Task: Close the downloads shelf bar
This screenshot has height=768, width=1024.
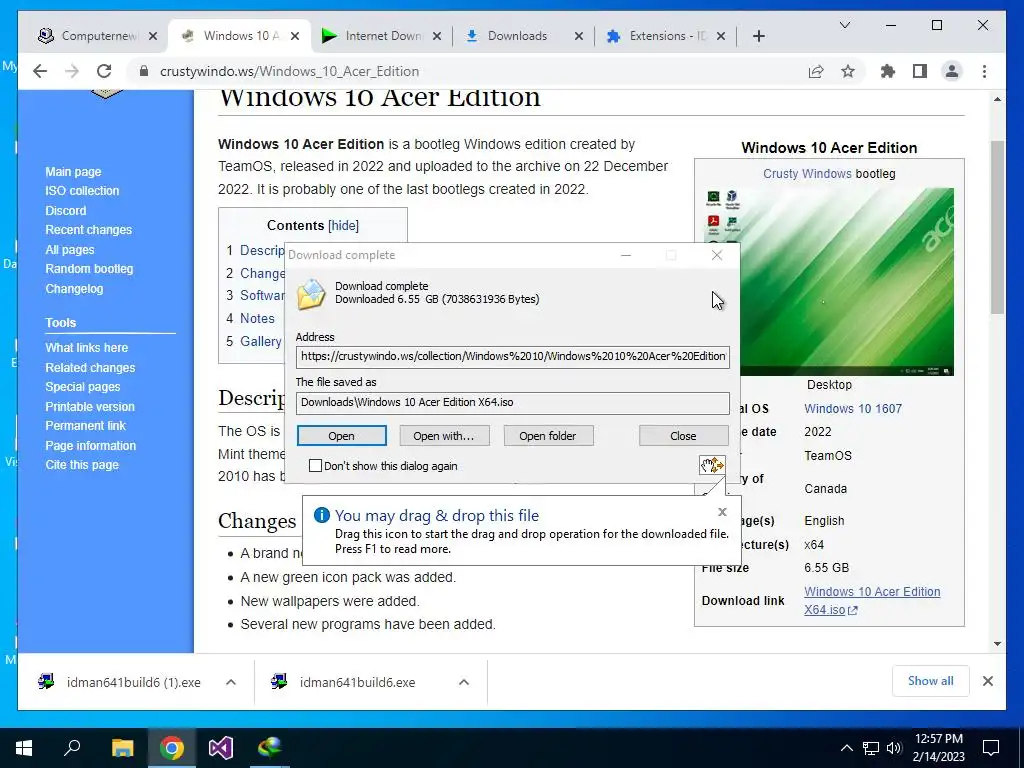Action: 987,681
